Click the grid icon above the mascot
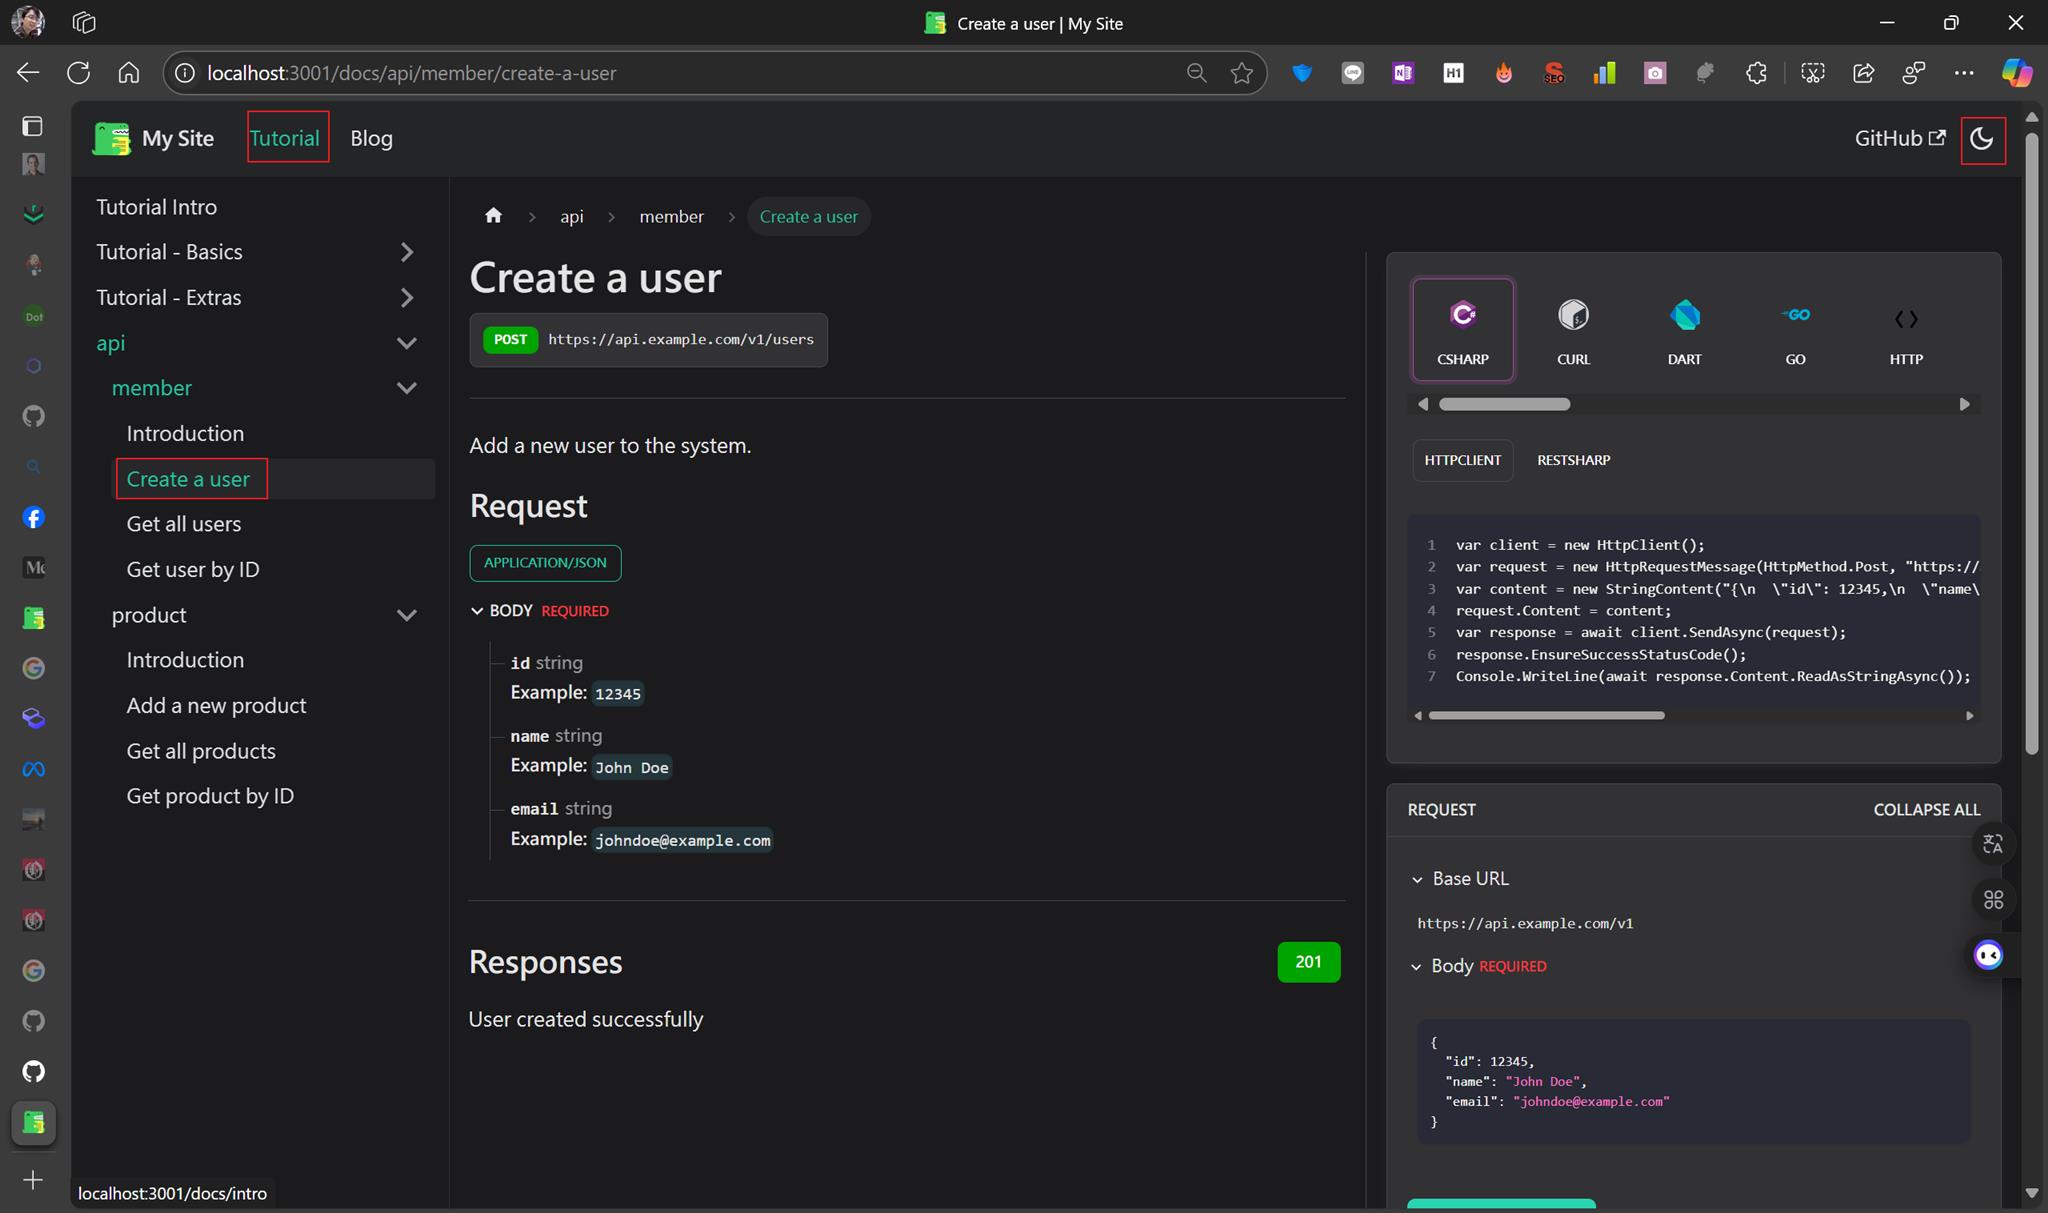The width and height of the screenshot is (2048, 1213). [1991, 899]
